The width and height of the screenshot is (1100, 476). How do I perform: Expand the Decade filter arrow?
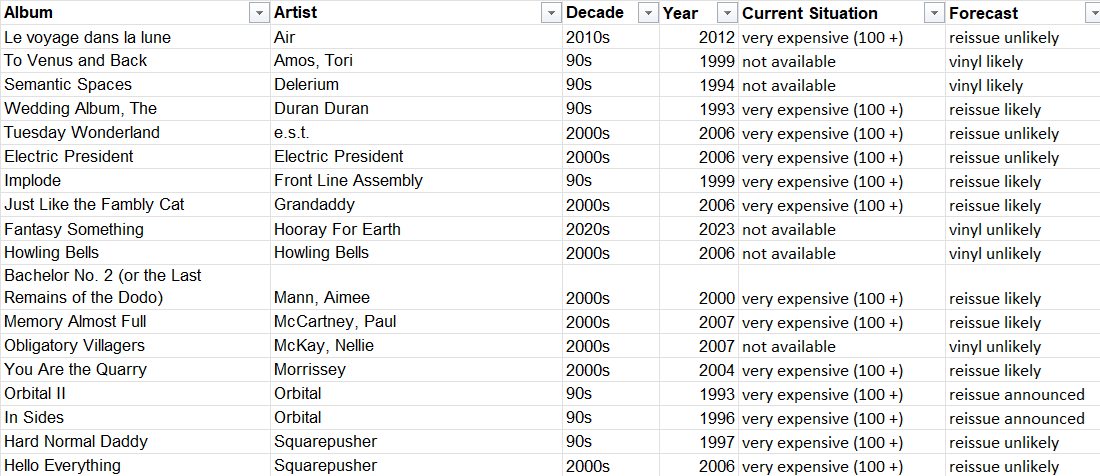647,13
